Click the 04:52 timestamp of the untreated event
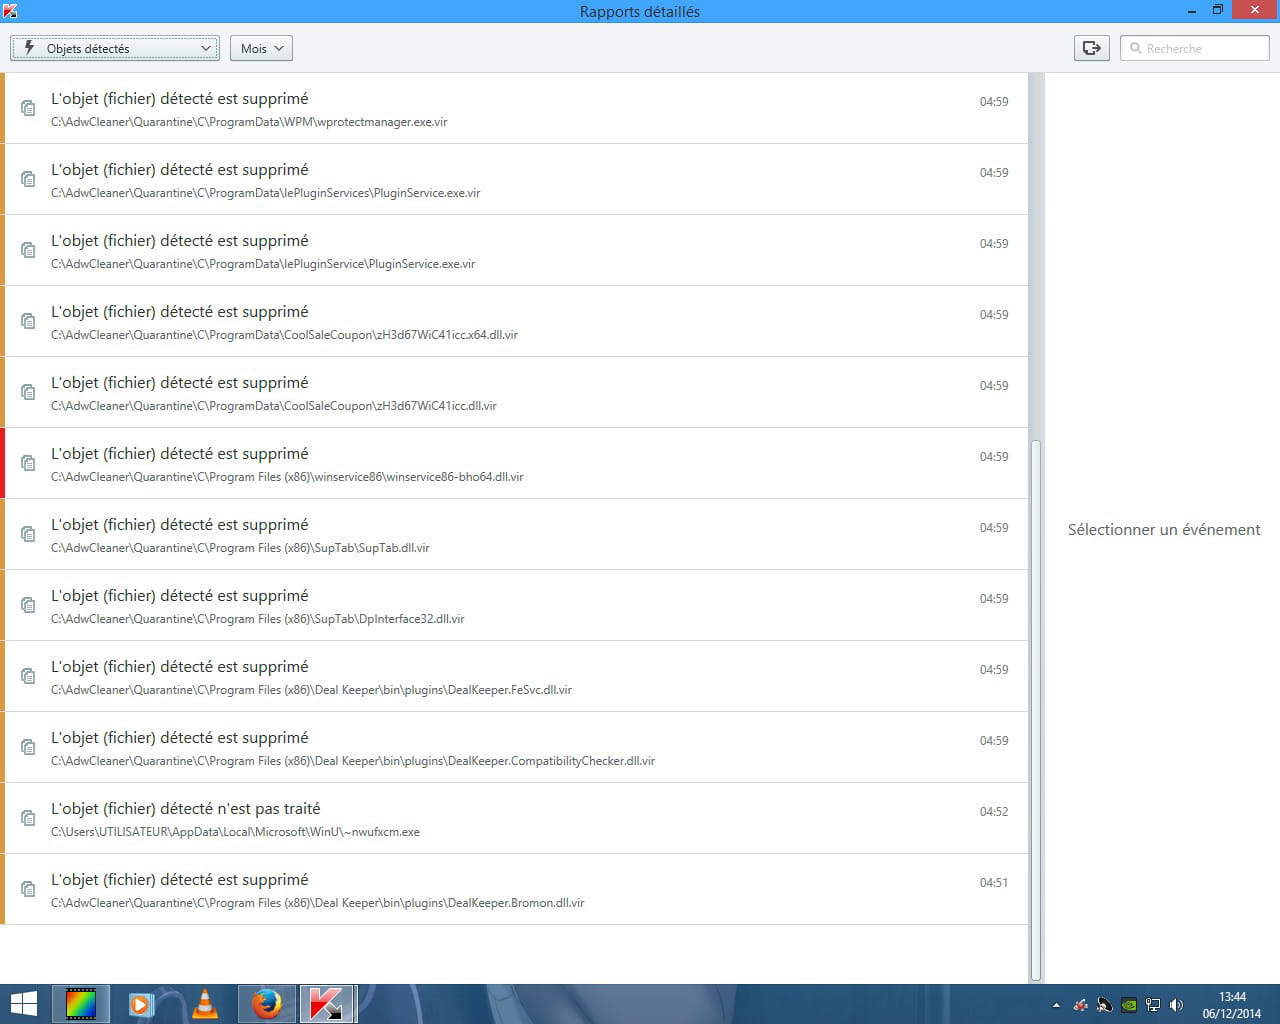Viewport: 1280px width, 1024px height. pyautogui.click(x=994, y=812)
